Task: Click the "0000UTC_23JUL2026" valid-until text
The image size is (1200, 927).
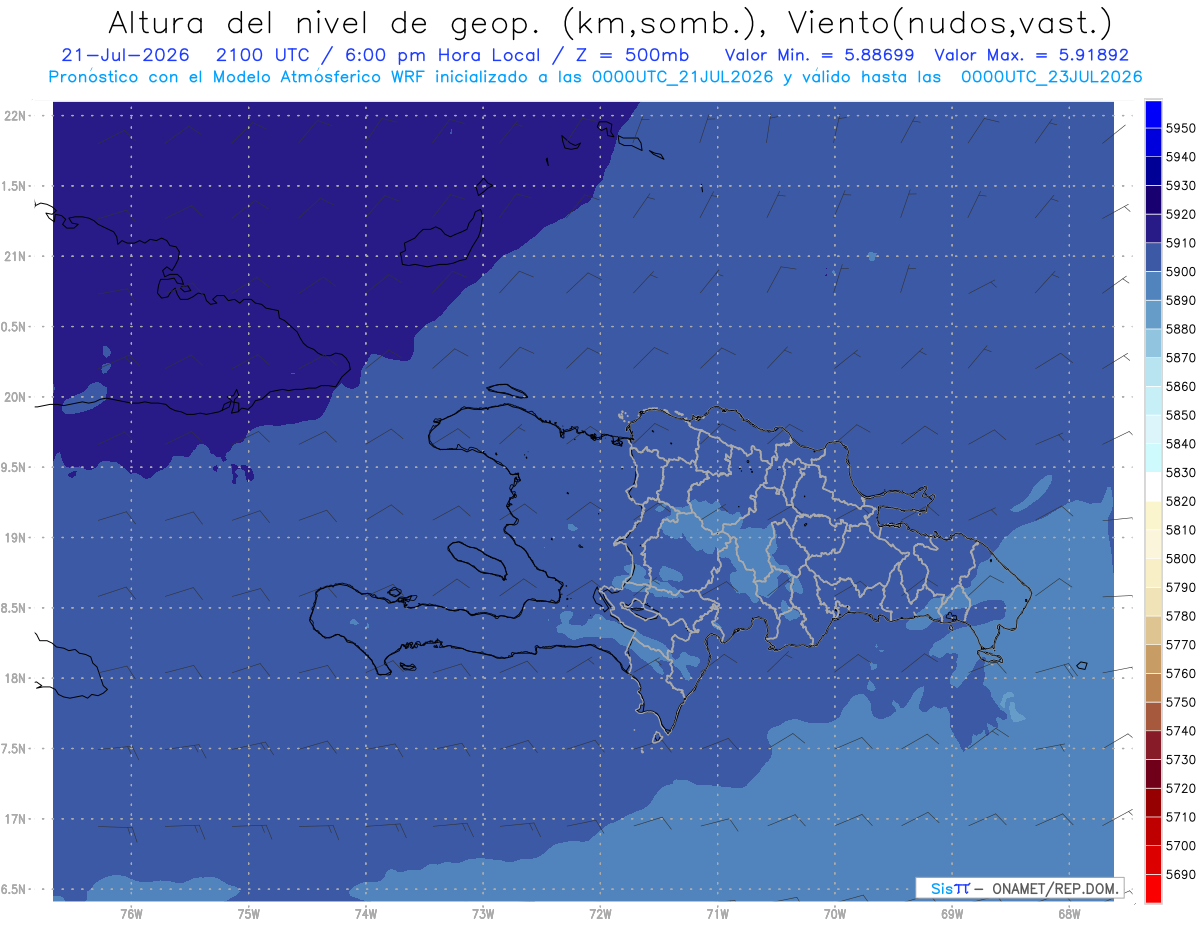Action: tap(1052, 77)
